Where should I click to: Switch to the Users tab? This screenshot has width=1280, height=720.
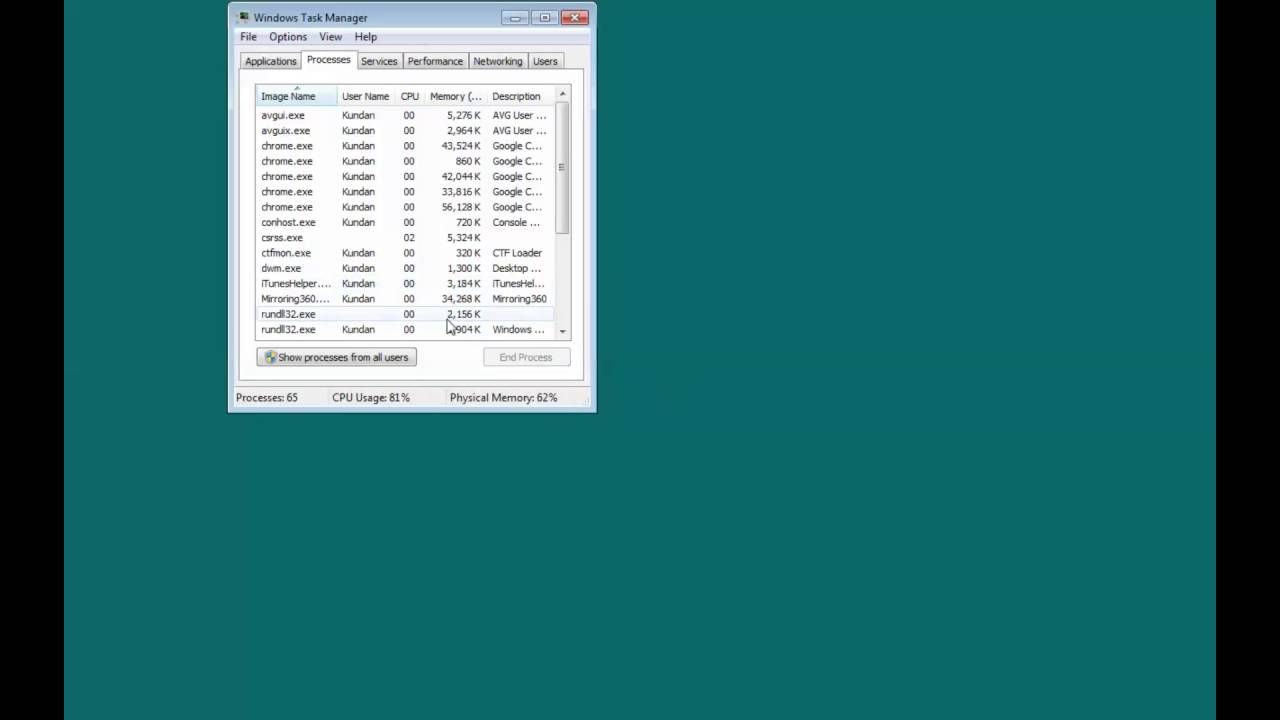tap(545, 61)
